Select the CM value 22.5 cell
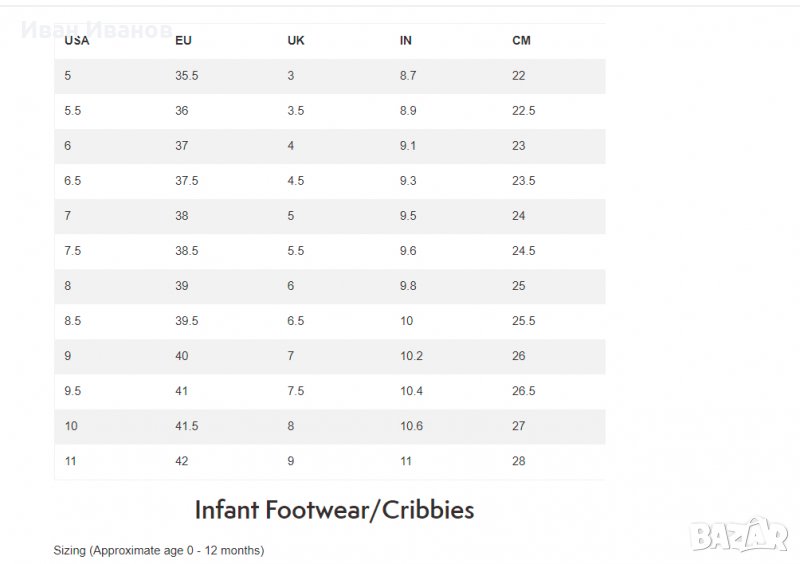The image size is (800, 564). click(x=523, y=111)
